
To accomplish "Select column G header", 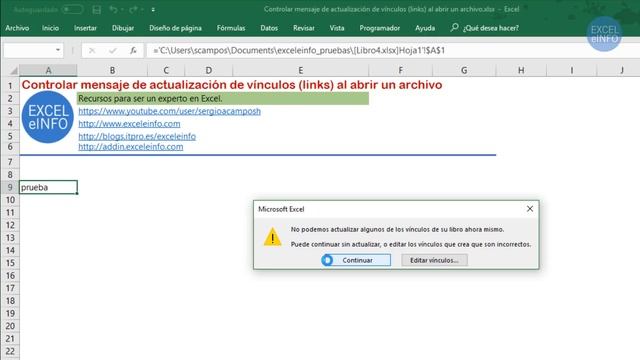I will coord(464,70).
